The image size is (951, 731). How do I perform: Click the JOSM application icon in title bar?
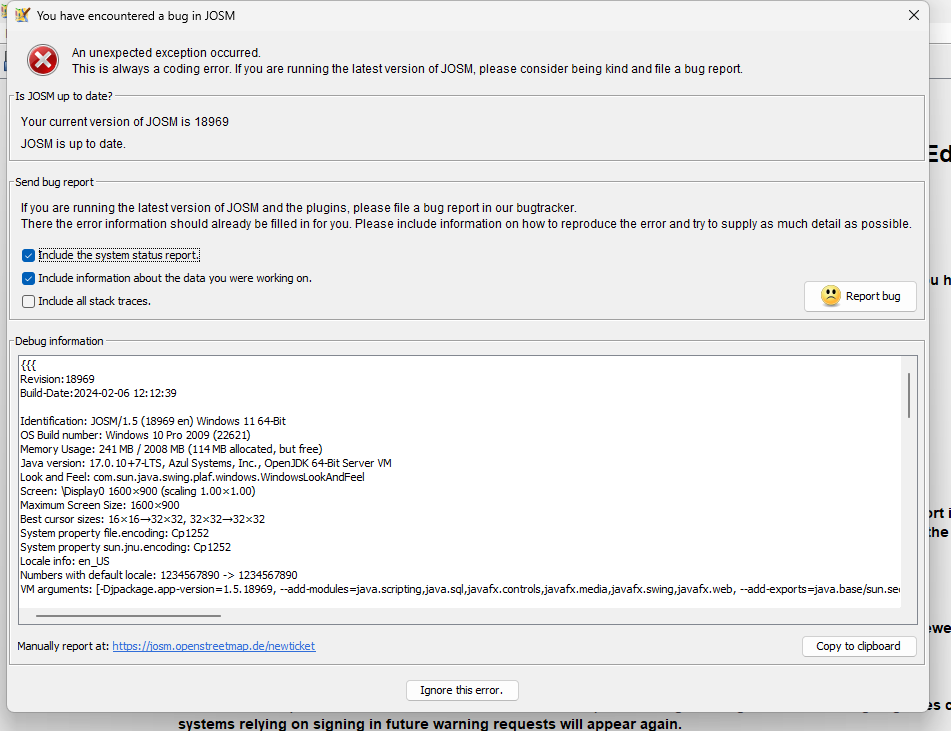point(22,15)
